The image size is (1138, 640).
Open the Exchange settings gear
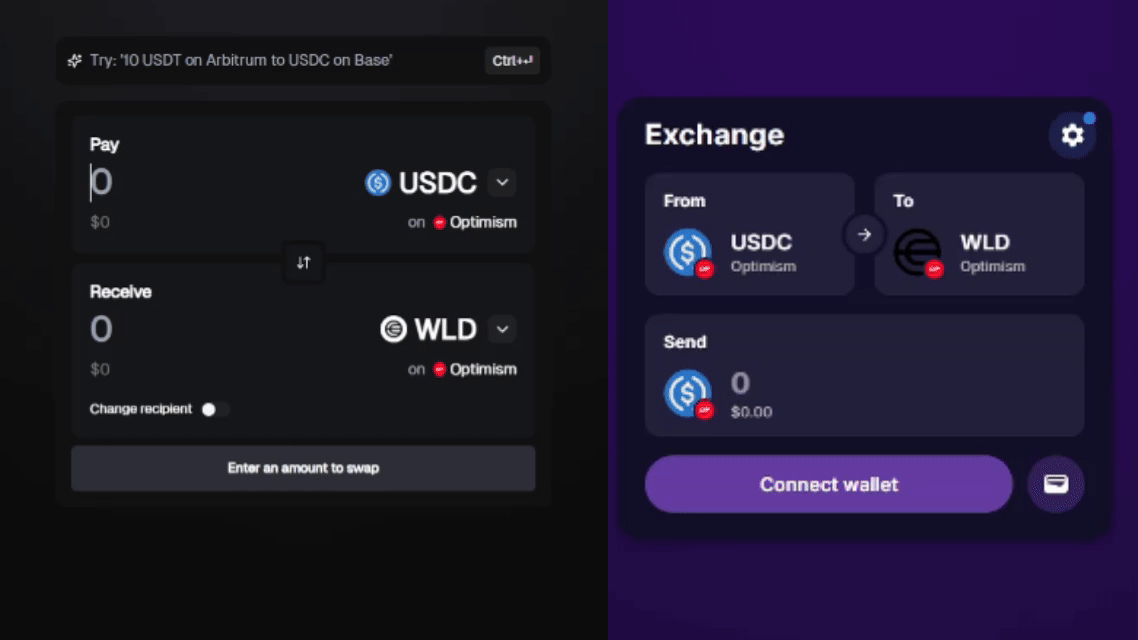1072,135
